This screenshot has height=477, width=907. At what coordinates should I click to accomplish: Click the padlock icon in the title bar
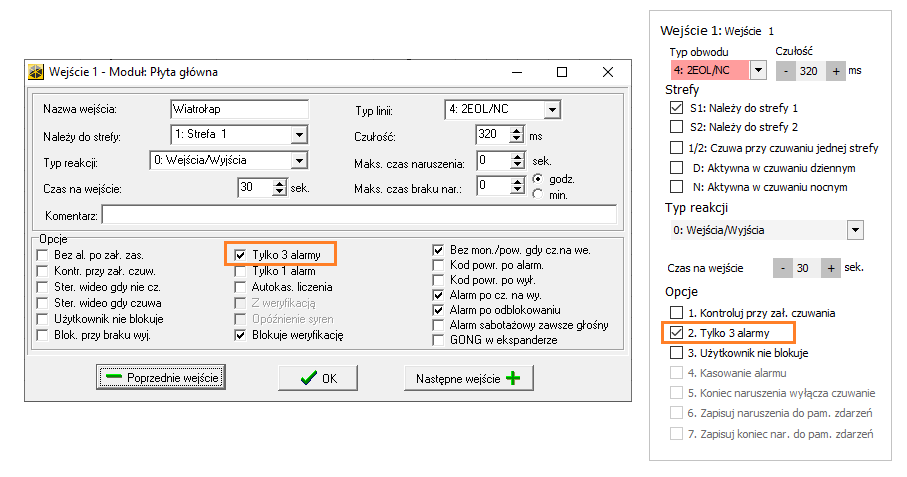pyautogui.click(x=36, y=72)
